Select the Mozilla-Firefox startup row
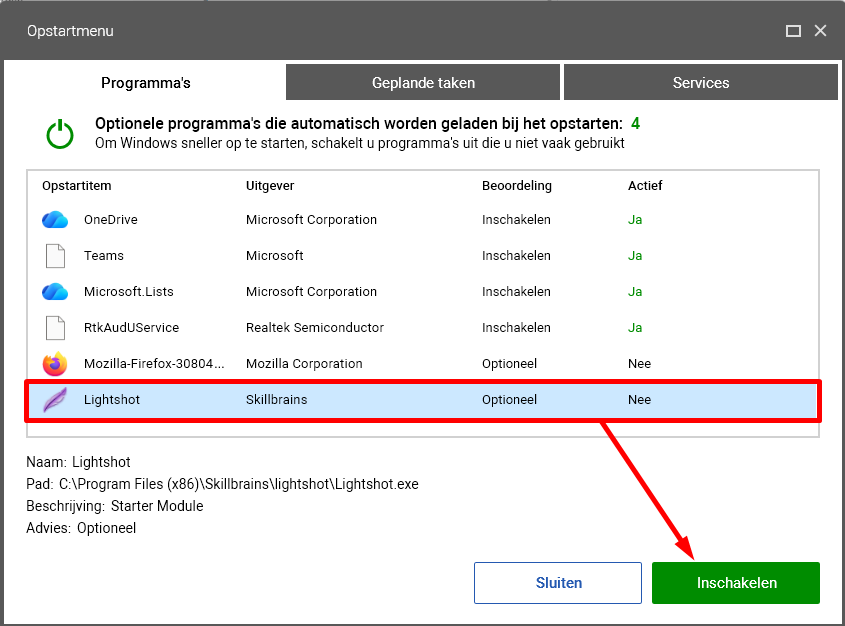 423,364
